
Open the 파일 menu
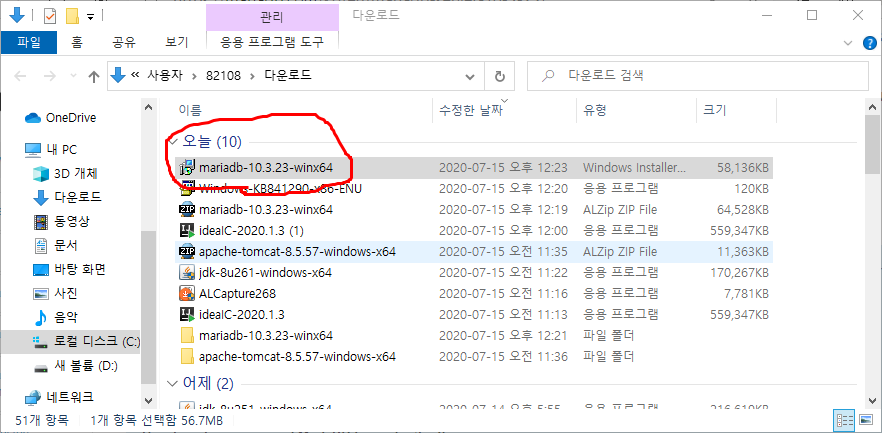click(28, 42)
